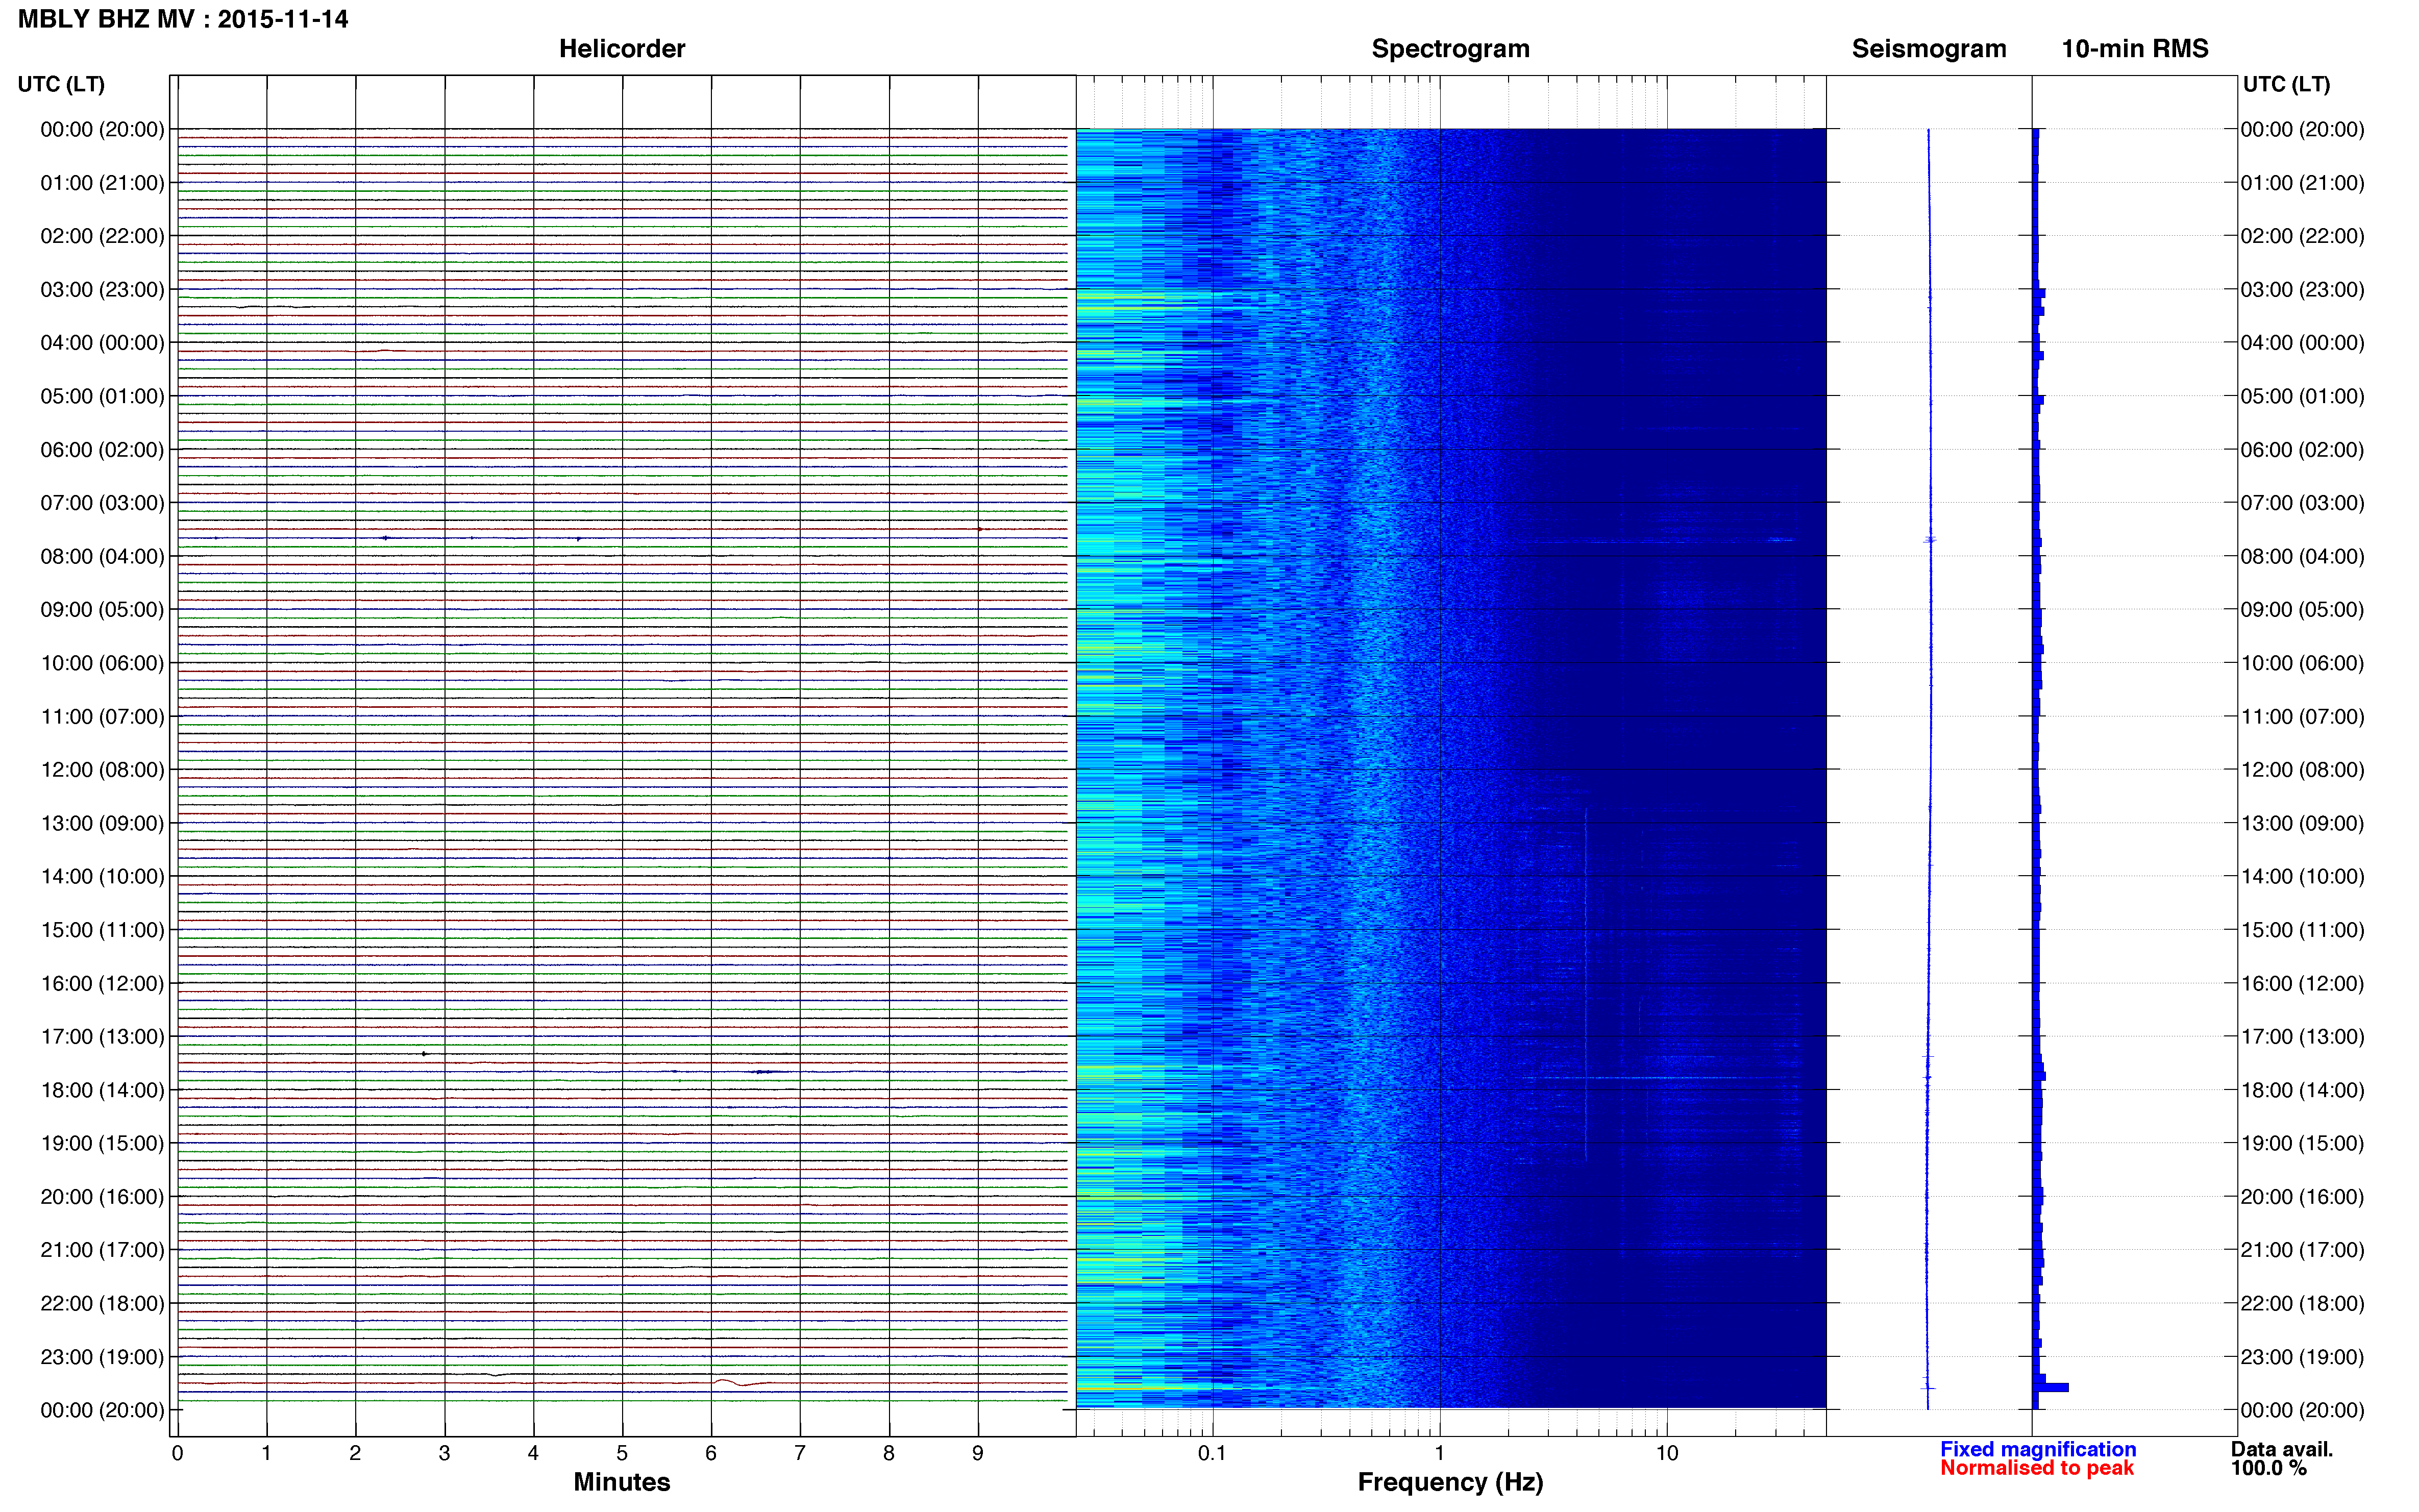The image size is (2419, 1512).
Task: Click the tallest RMS bar after 23:00
Action: click(2050, 1388)
